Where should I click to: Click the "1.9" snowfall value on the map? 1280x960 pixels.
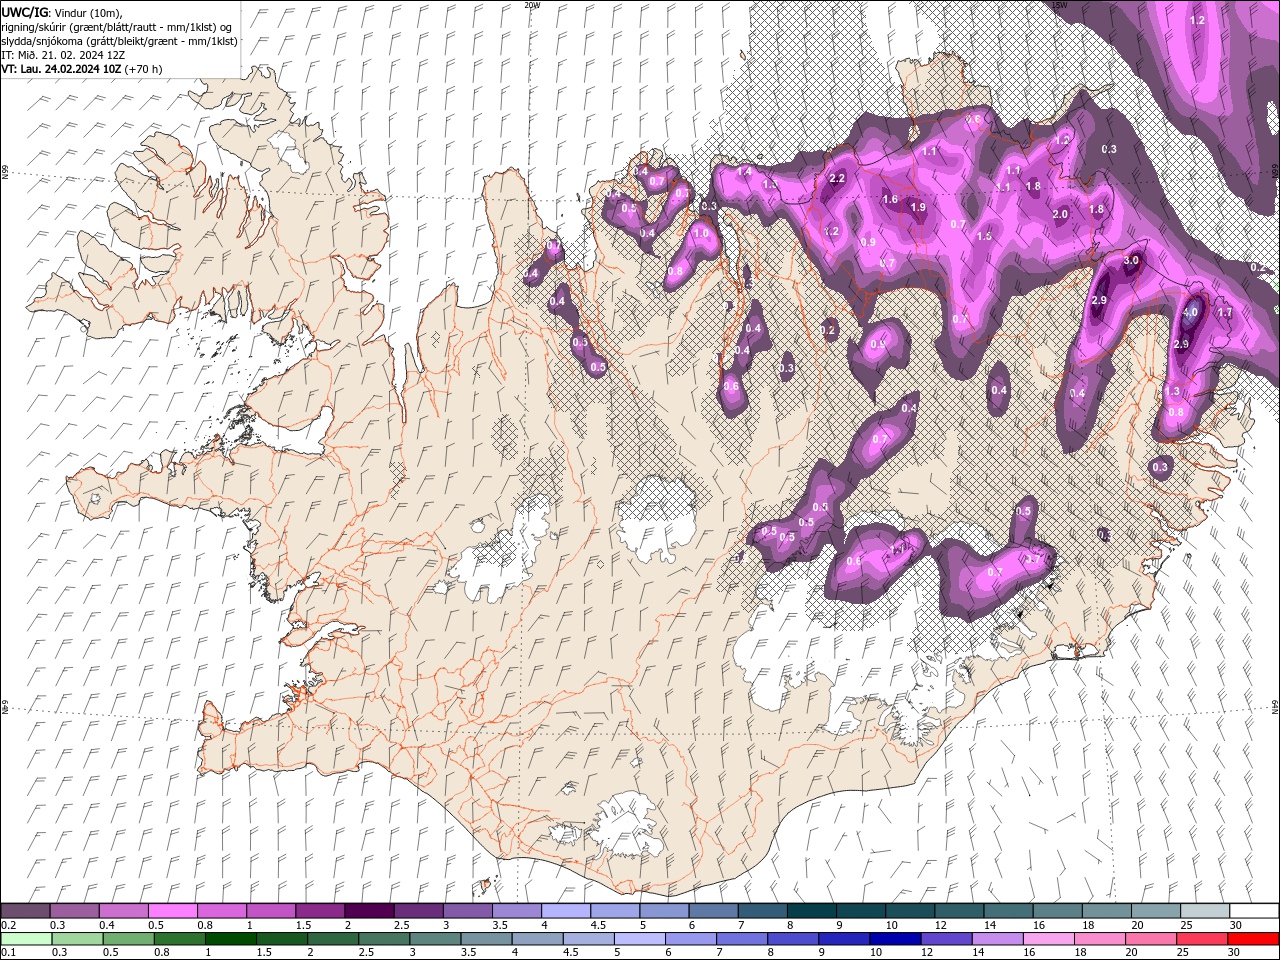918,207
